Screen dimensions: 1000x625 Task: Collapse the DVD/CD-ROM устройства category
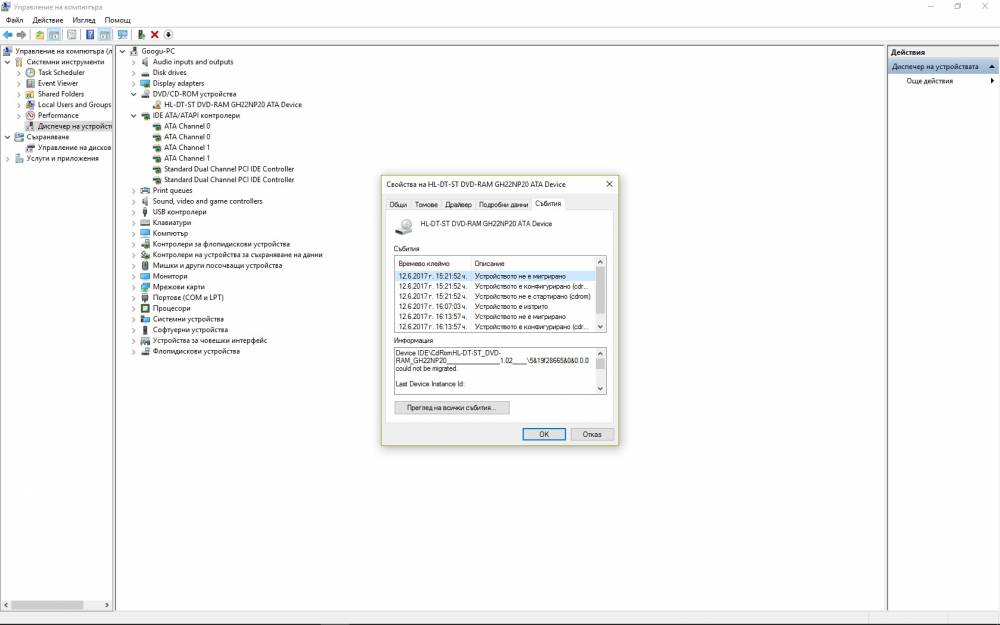click(x=134, y=94)
